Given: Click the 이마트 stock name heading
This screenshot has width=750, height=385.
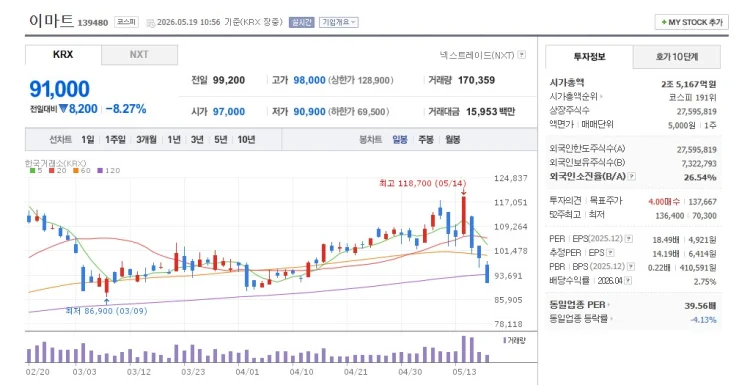Looking at the screenshot, I should (x=52, y=21).
